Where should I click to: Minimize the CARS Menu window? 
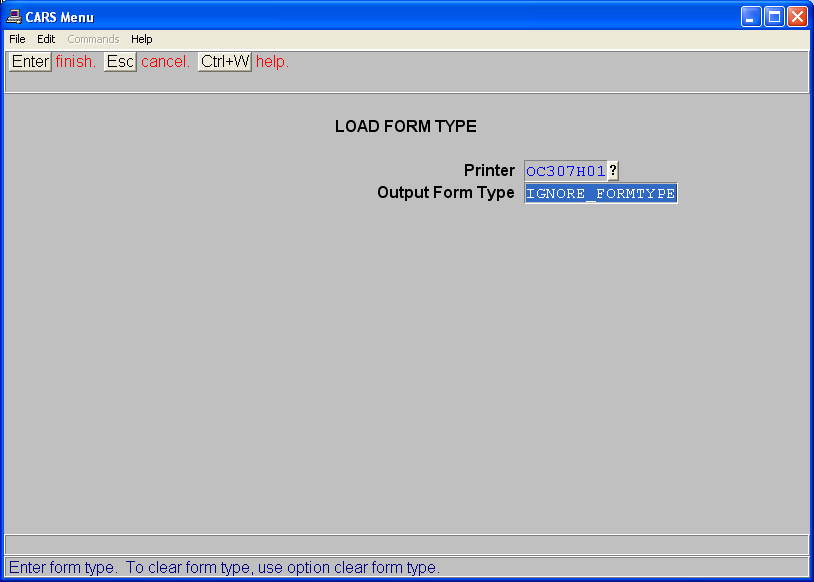(751, 17)
